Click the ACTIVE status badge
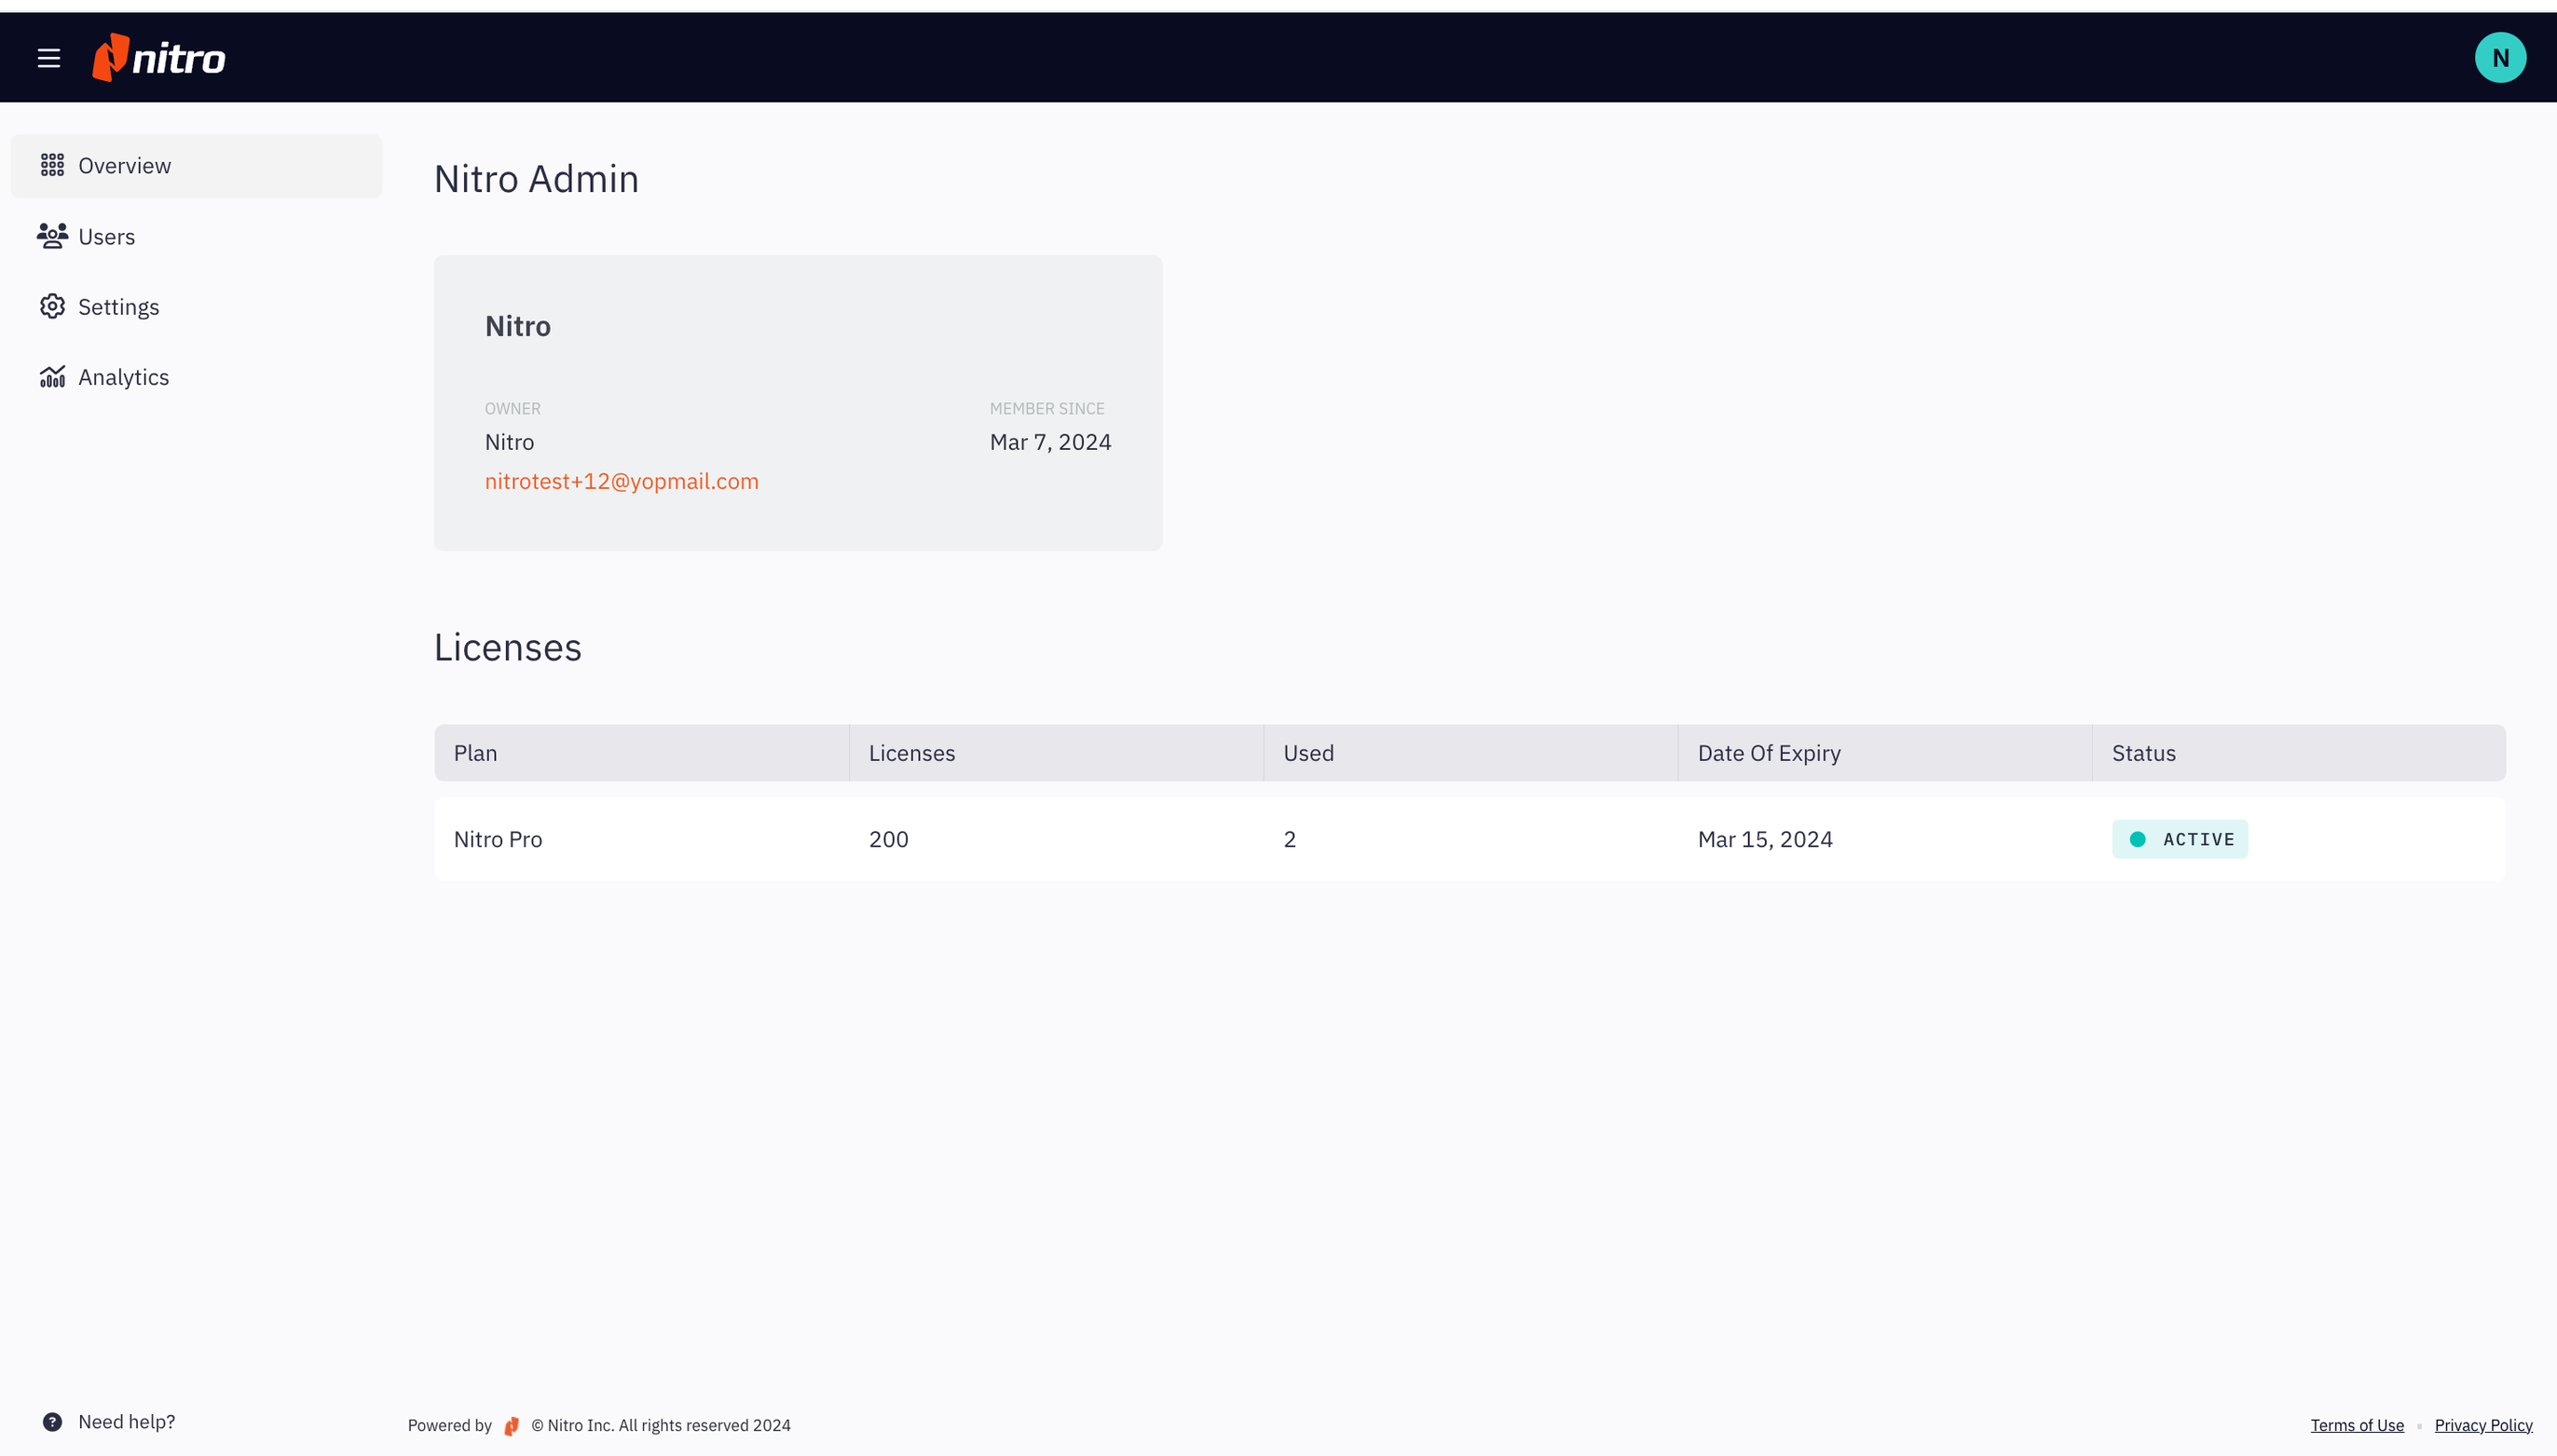Viewport: 2557px width, 1456px height. (x=2180, y=839)
